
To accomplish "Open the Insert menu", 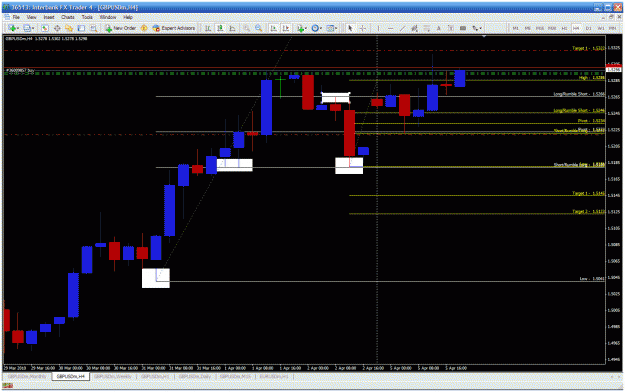I will (x=49, y=17).
